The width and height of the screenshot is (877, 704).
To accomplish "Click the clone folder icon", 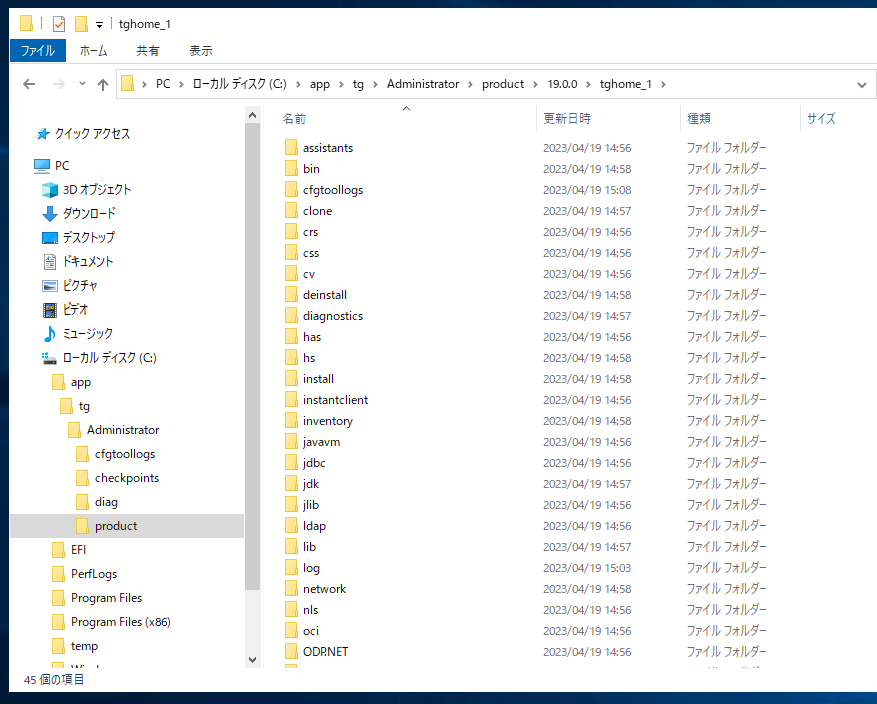I will [x=291, y=211].
